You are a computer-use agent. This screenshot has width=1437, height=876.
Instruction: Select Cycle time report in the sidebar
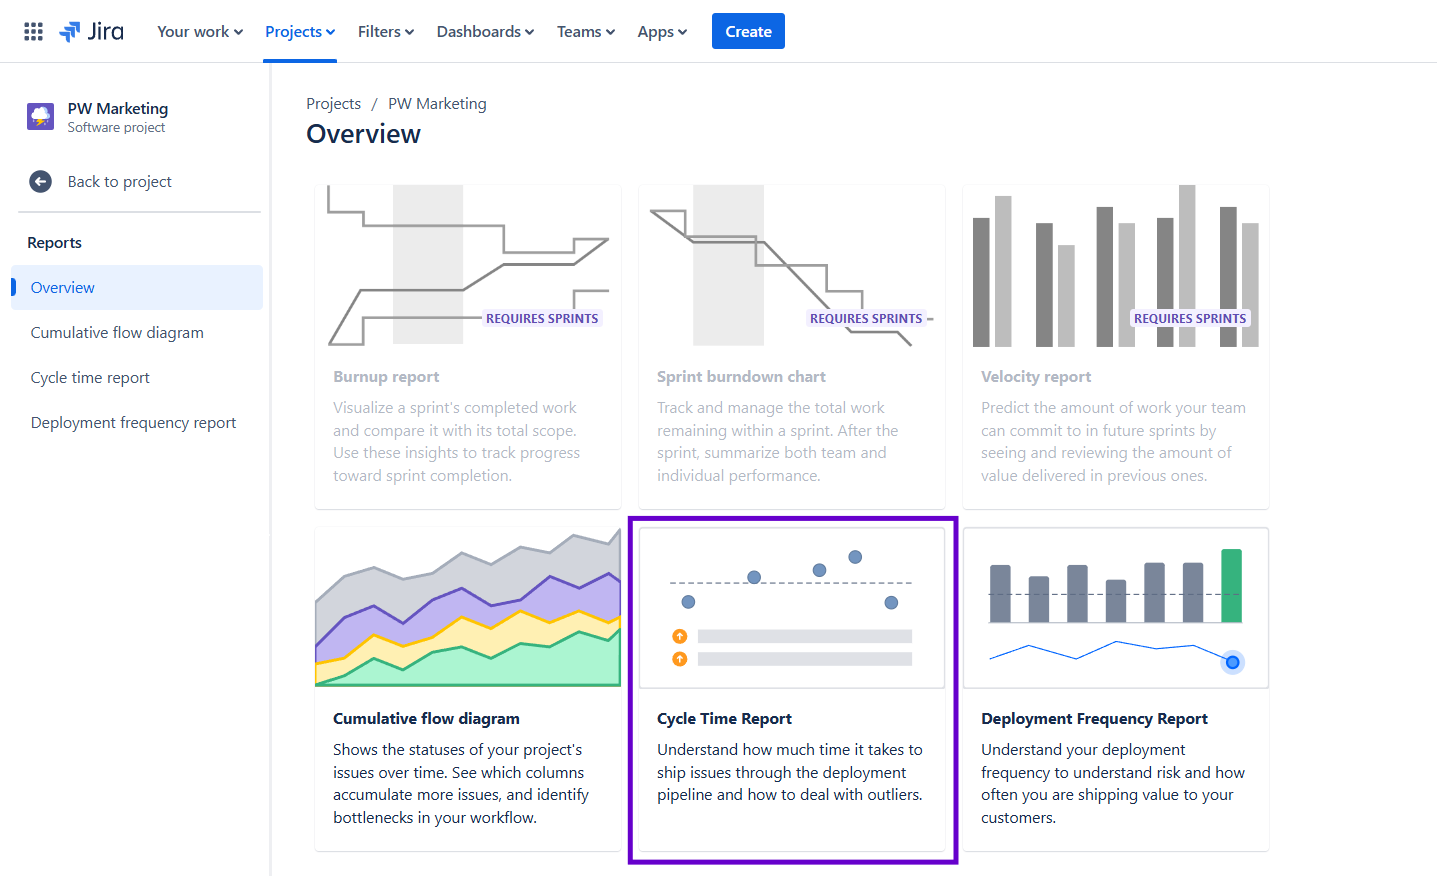coord(89,377)
